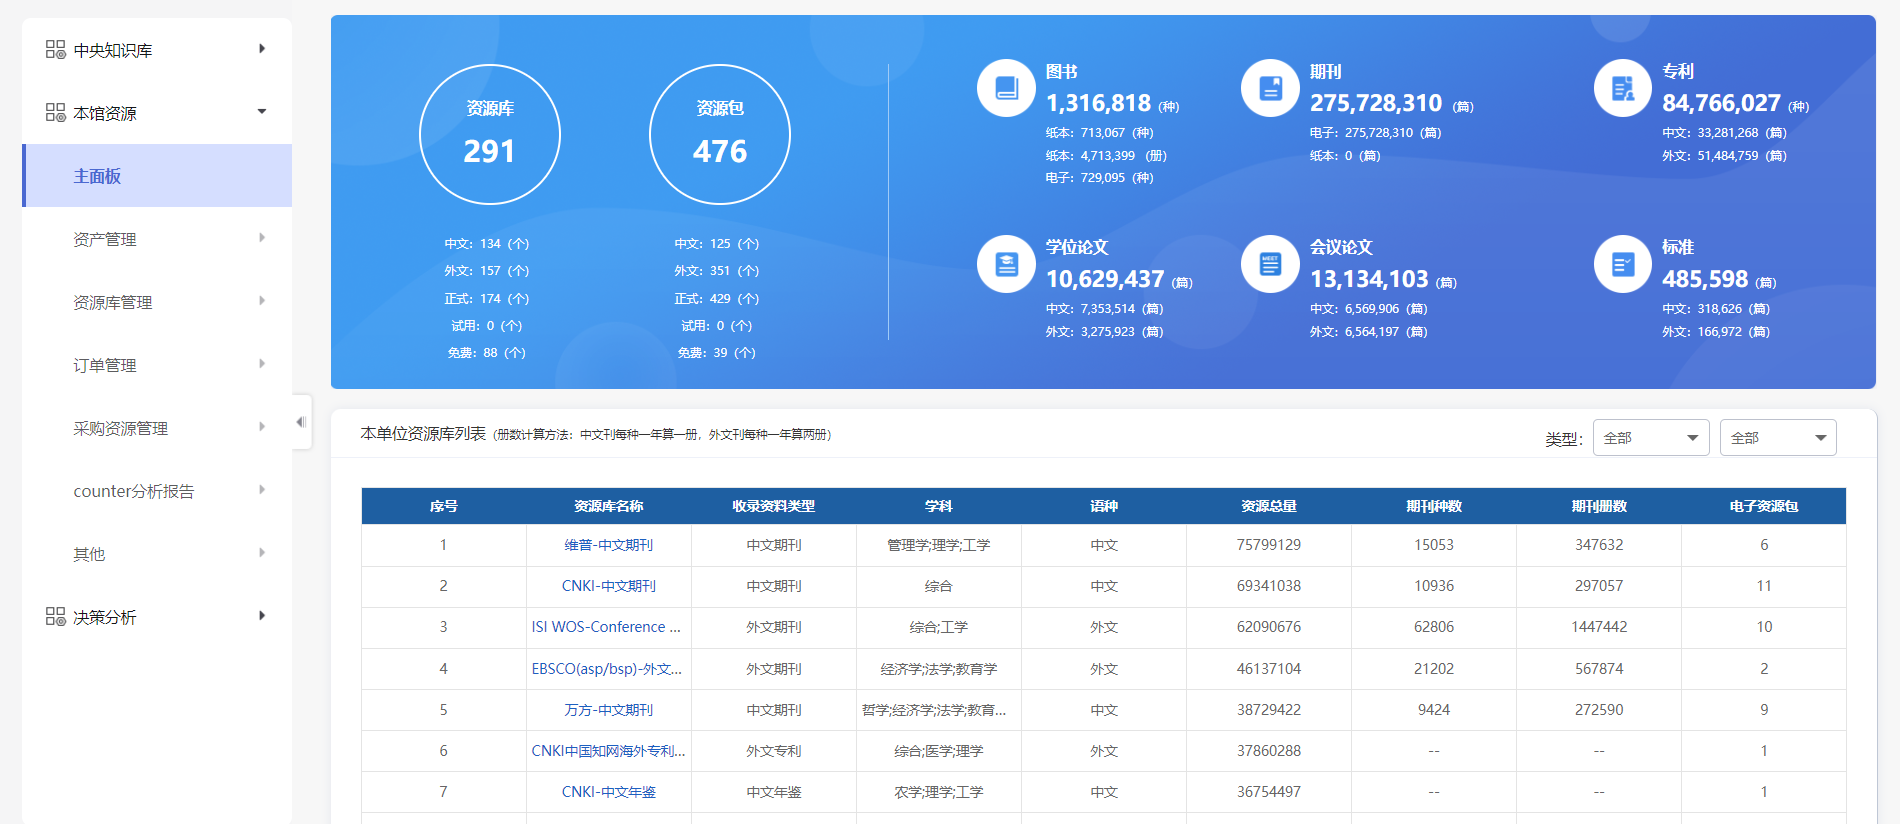Viewport: 1900px width, 824px height.
Task: Click the 期刊 journal icon
Action: tap(1269, 88)
